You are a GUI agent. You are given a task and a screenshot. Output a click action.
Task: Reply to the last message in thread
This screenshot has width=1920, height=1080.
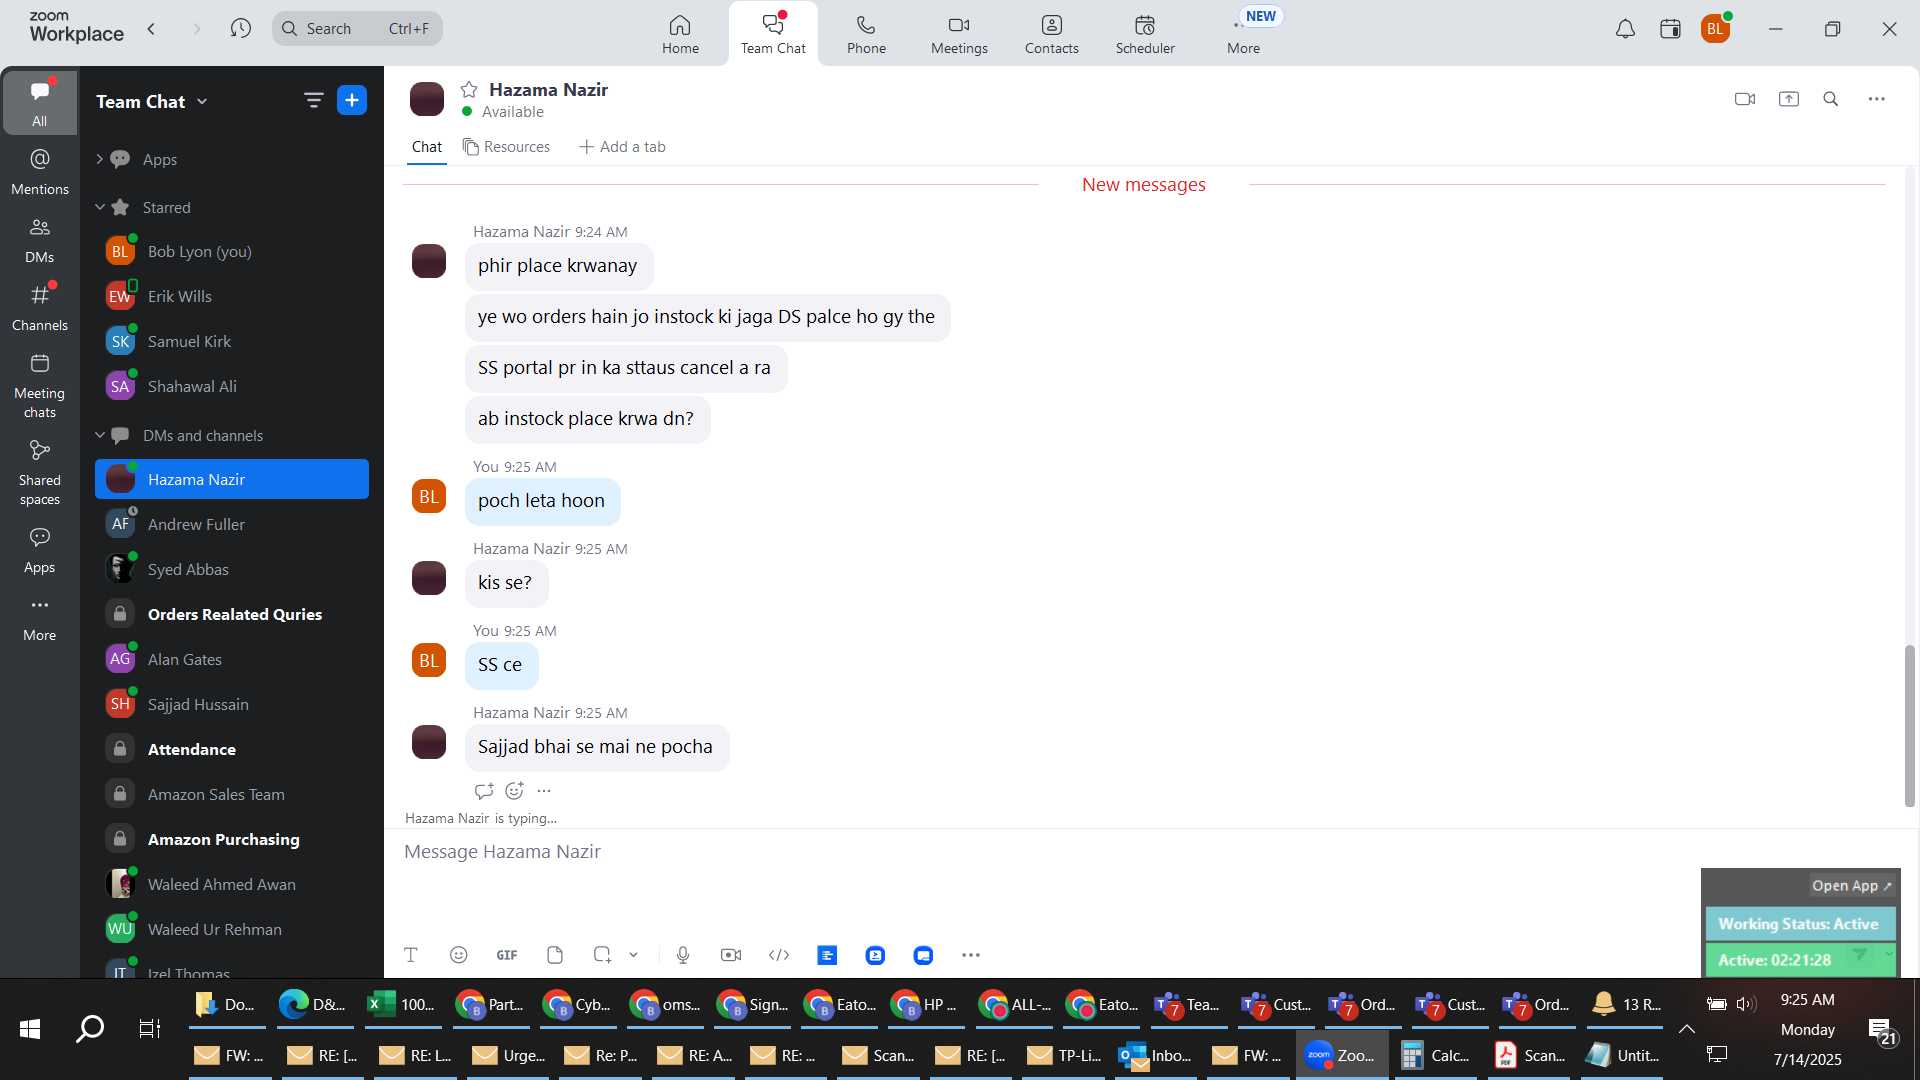coord(484,791)
